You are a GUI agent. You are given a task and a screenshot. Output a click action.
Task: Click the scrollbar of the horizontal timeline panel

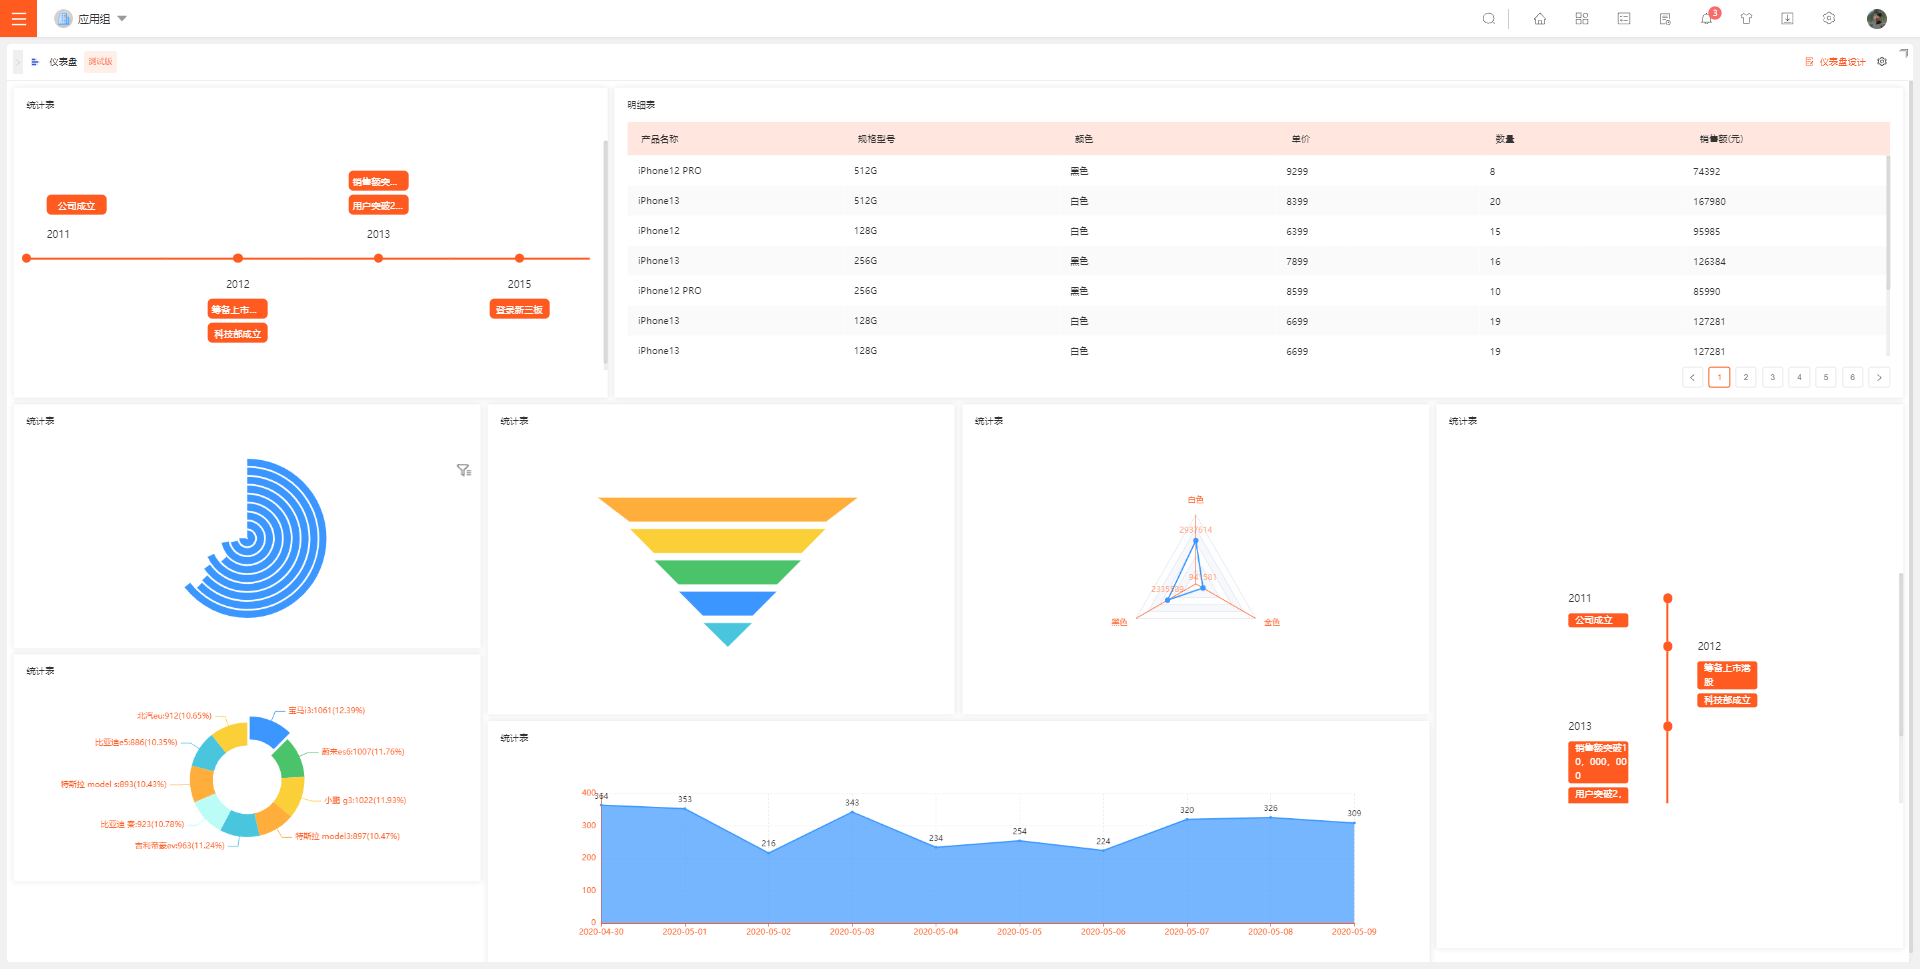coord(605,253)
